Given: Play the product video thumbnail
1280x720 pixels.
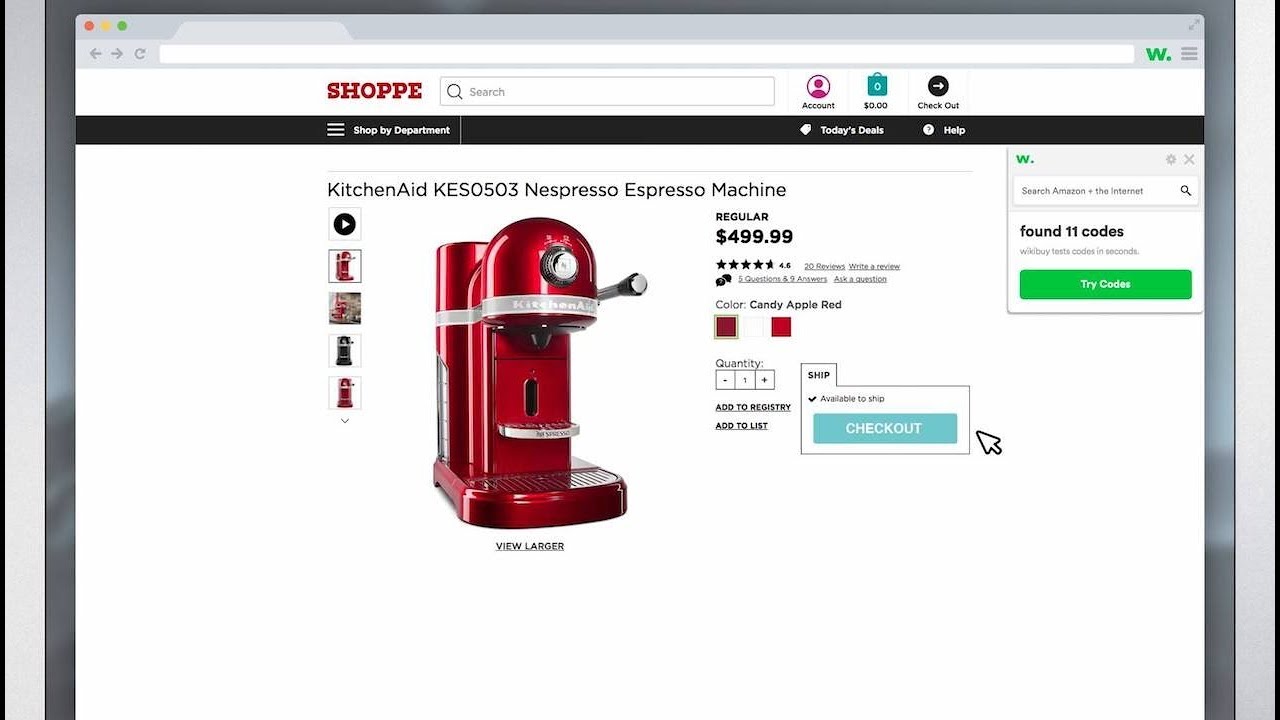Looking at the screenshot, I should coord(345,224).
